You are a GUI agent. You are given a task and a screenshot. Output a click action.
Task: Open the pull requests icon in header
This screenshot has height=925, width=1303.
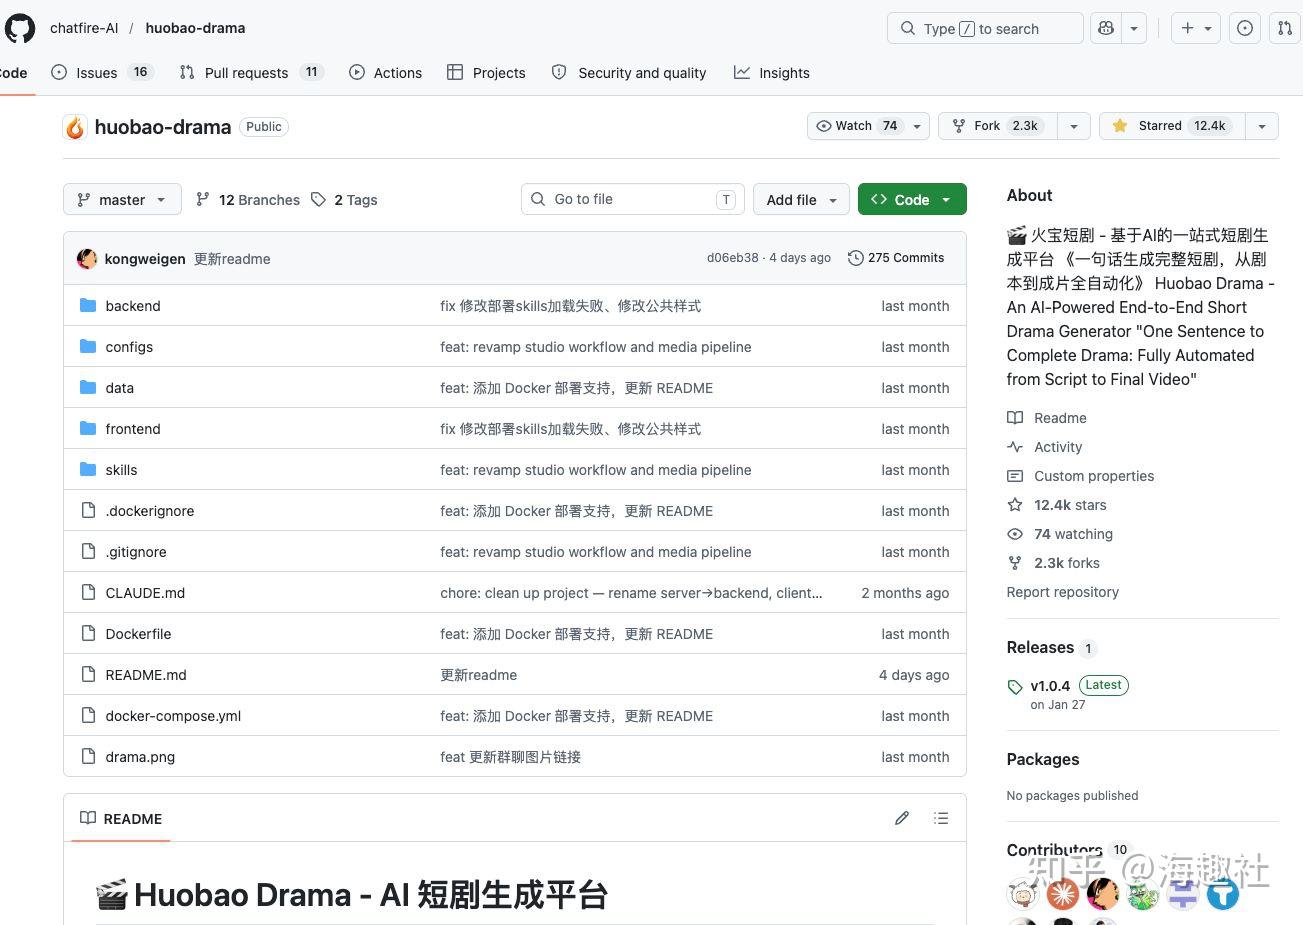click(x=1285, y=28)
